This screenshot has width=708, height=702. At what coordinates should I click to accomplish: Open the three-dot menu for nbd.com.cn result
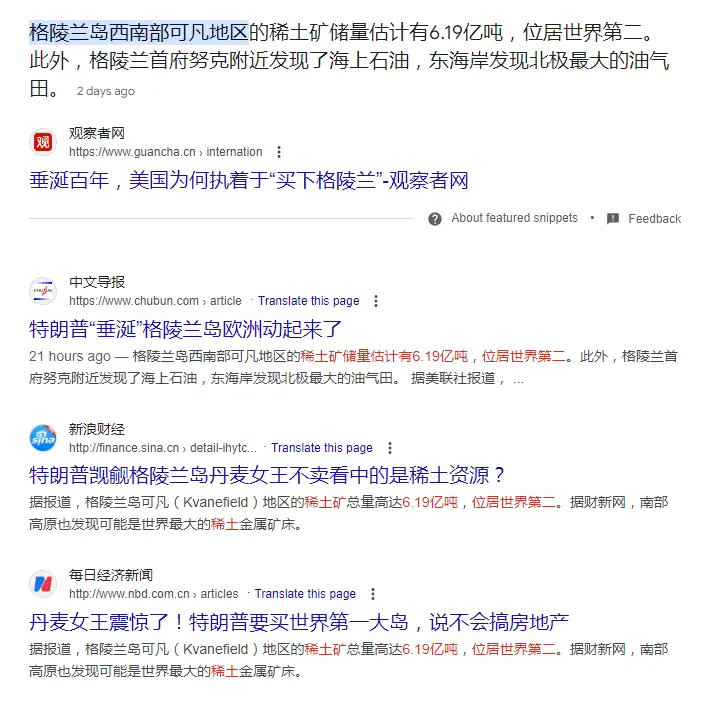(373, 594)
